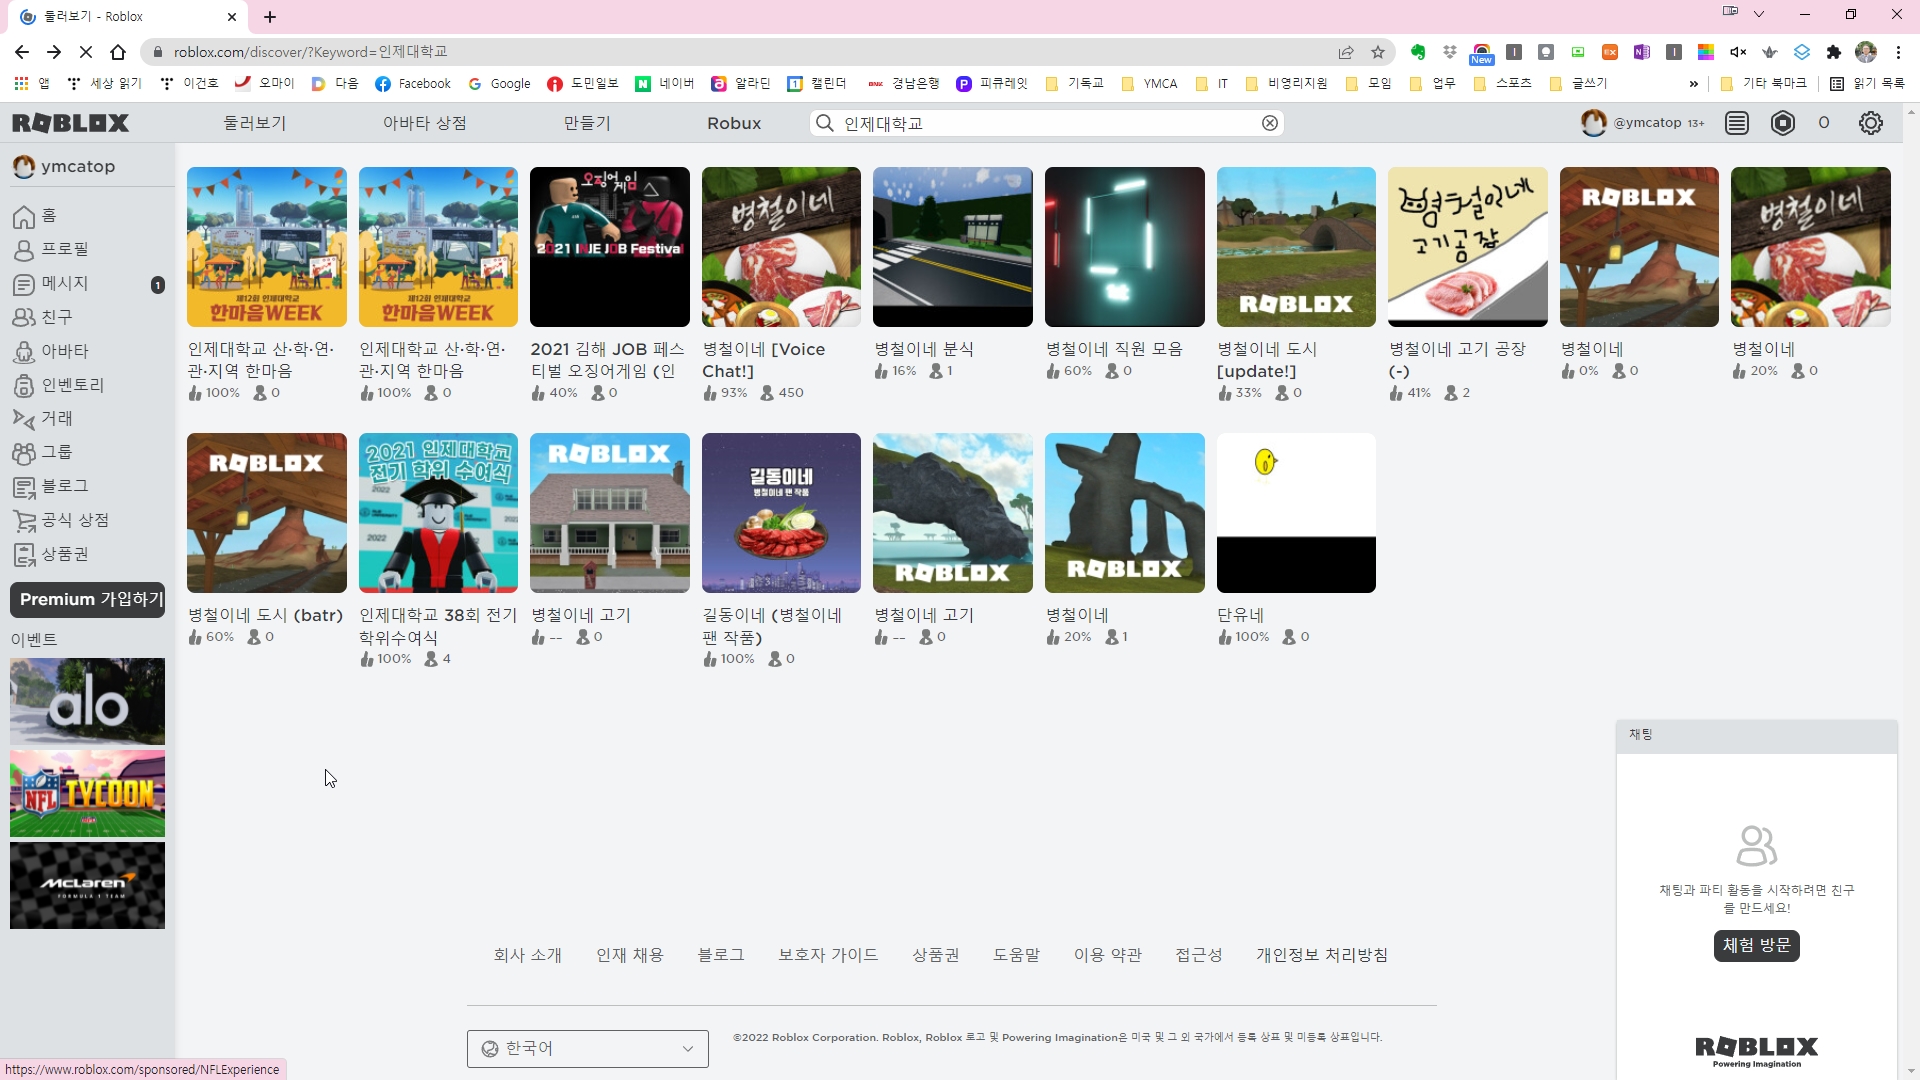Open 인벤토리 in the left sidebar

pyautogui.click(x=72, y=385)
